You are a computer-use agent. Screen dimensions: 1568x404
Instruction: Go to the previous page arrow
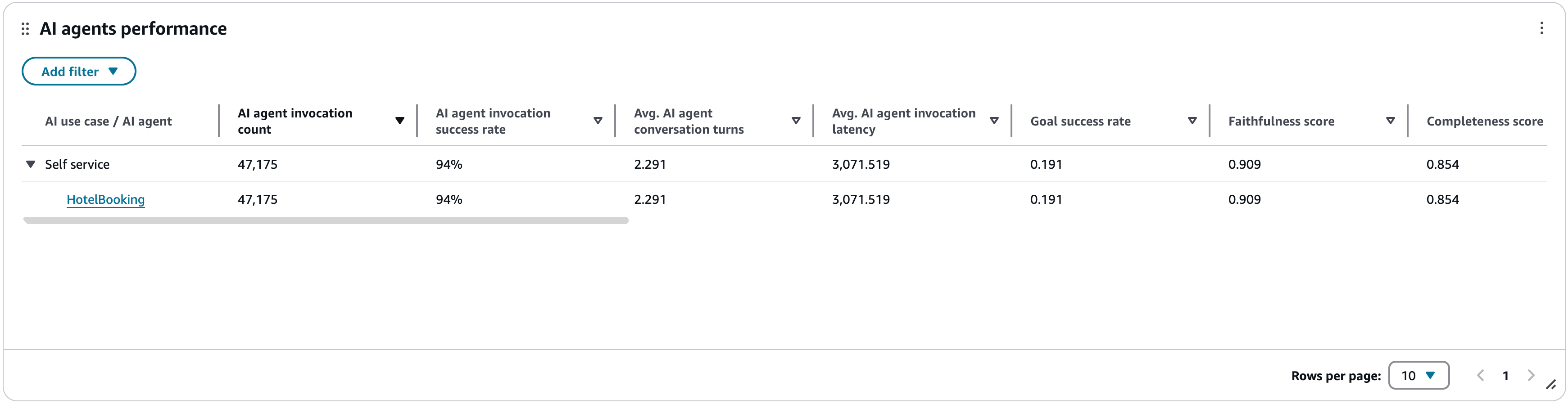[x=1481, y=376]
